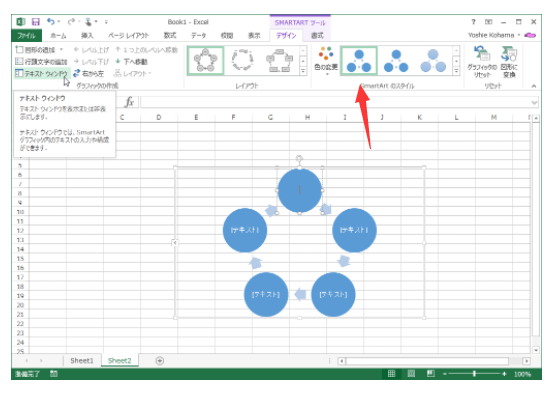The width and height of the screenshot is (550, 393).
Task: Click the zoom out minus button
Action: [444, 374]
